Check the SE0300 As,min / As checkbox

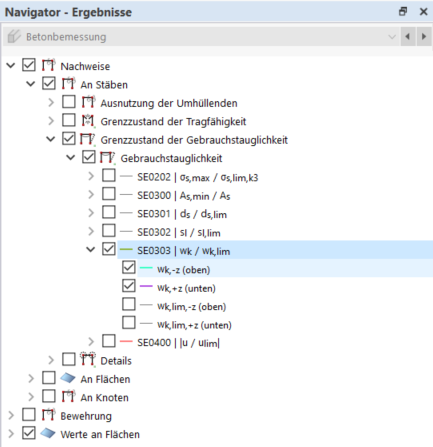click(109, 194)
